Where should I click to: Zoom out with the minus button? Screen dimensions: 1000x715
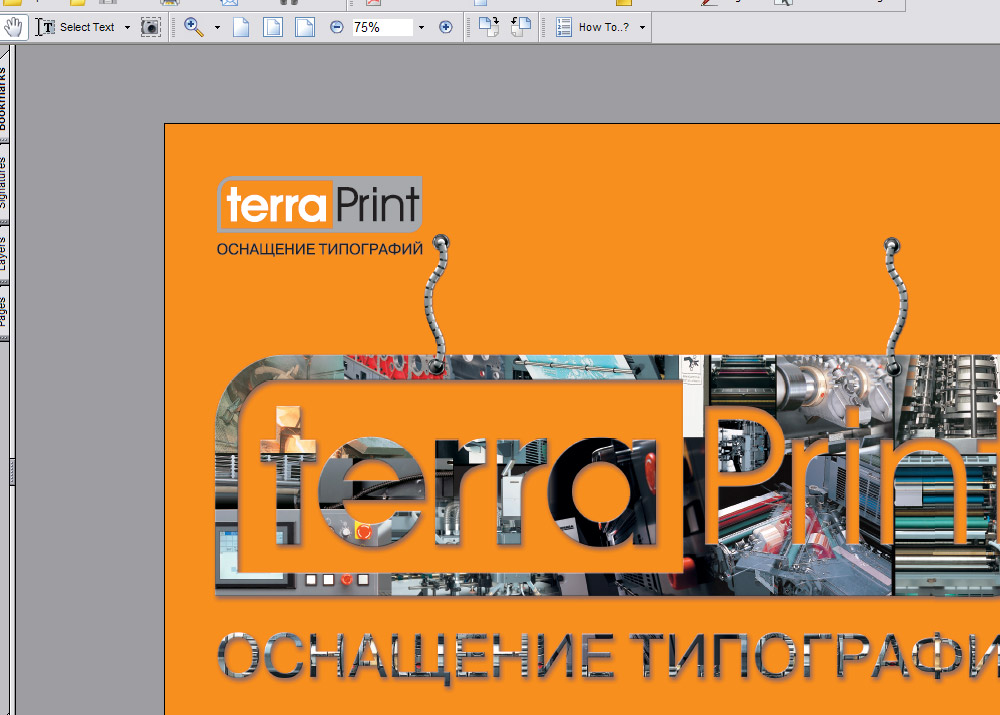(x=337, y=27)
